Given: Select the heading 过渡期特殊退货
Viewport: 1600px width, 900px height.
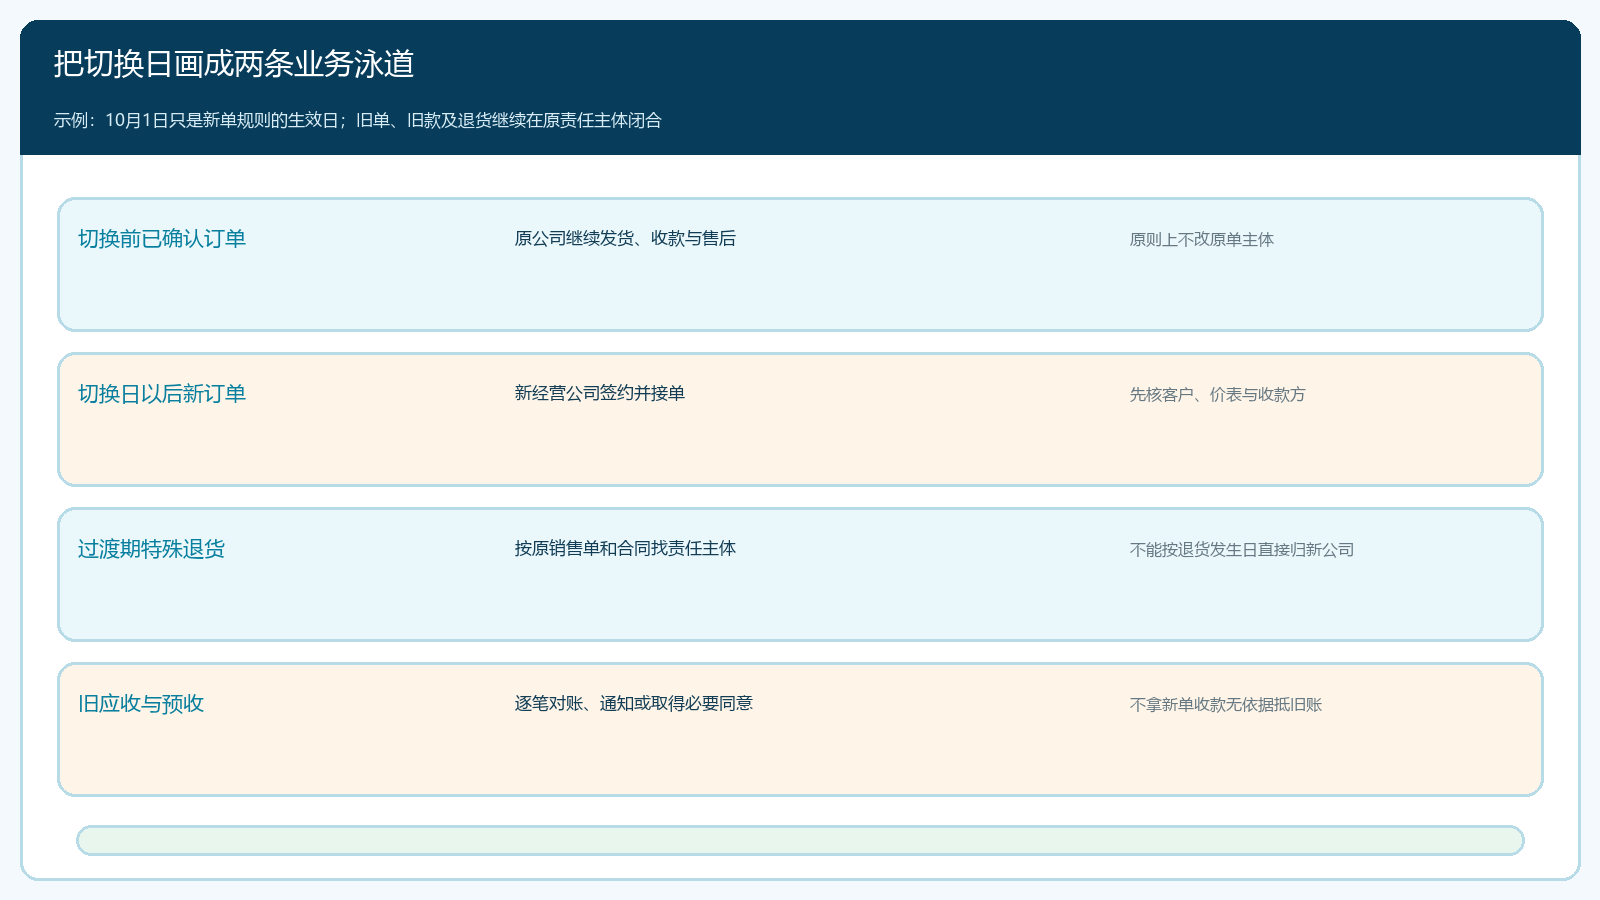Looking at the screenshot, I should click(x=152, y=549).
